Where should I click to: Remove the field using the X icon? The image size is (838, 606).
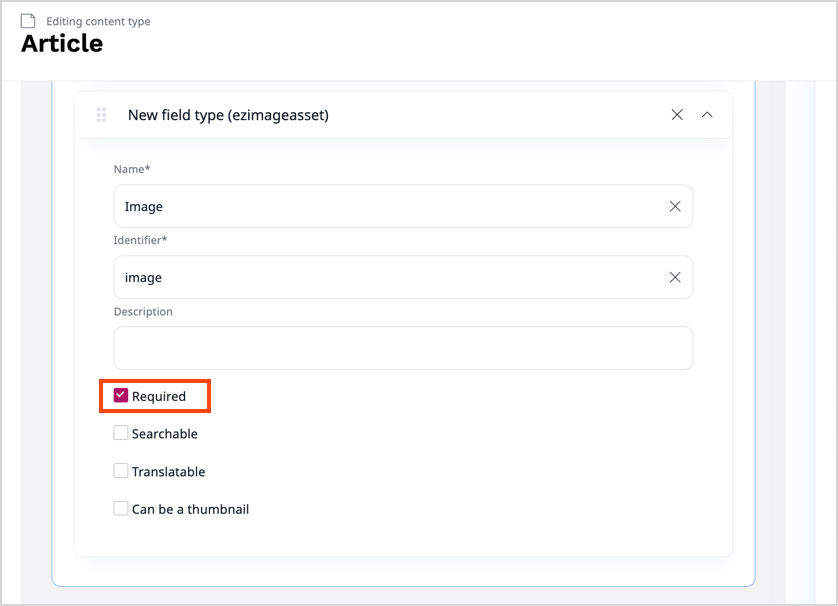point(677,114)
